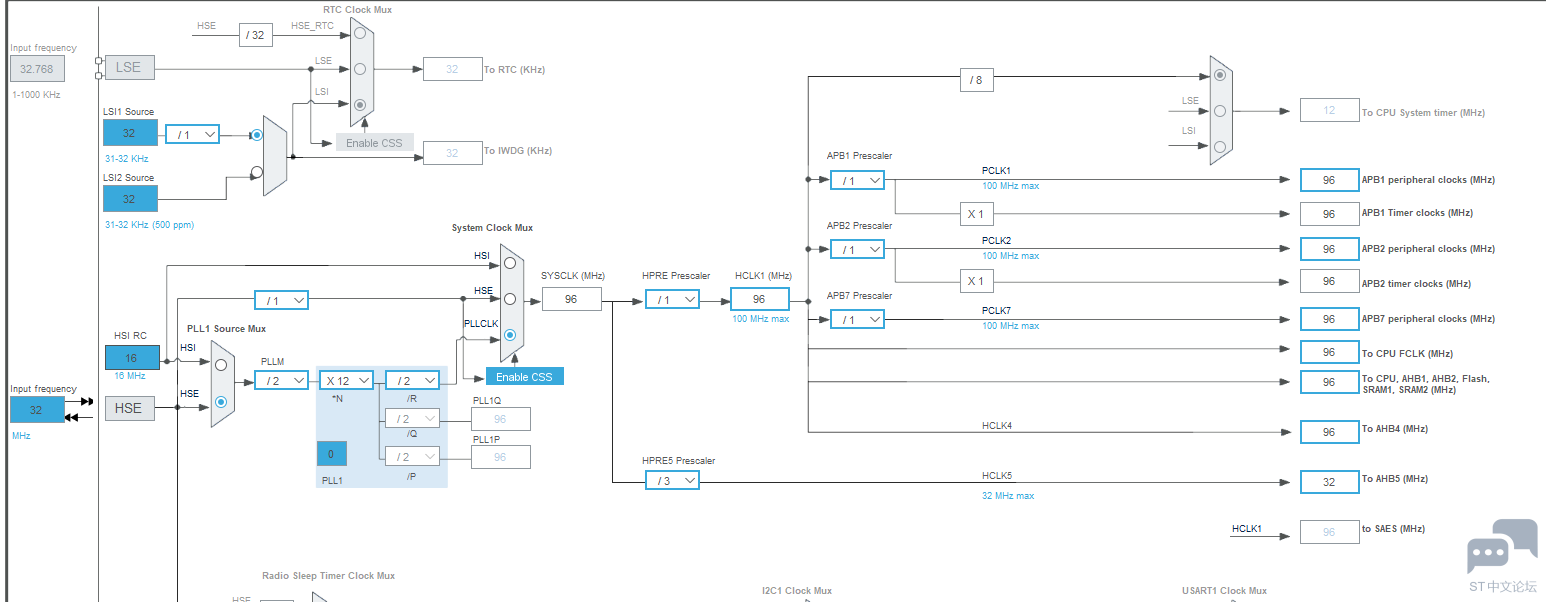Click PLL1P output value box
1546x602 pixels.
coord(500,457)
